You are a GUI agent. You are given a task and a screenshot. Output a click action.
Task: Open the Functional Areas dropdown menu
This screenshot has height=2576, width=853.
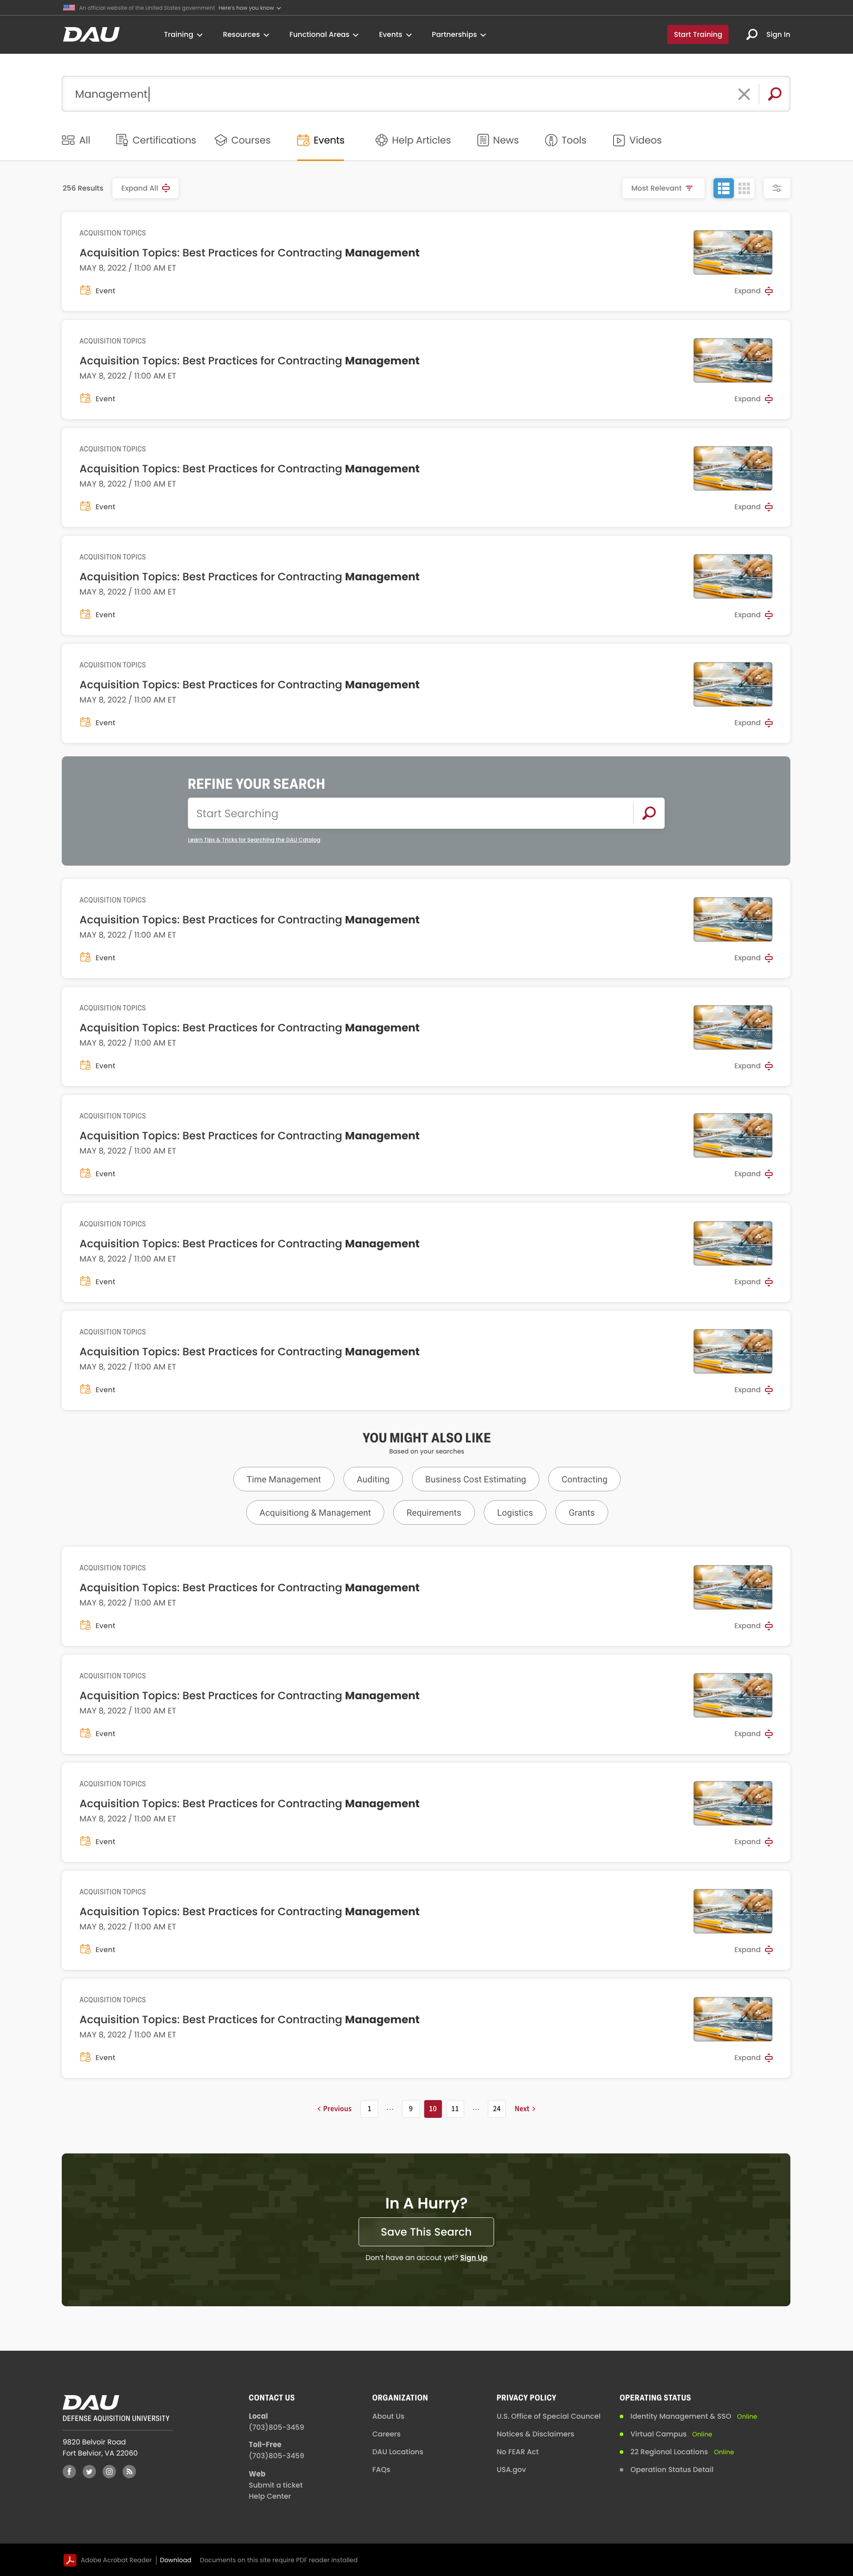click(324, 34)
